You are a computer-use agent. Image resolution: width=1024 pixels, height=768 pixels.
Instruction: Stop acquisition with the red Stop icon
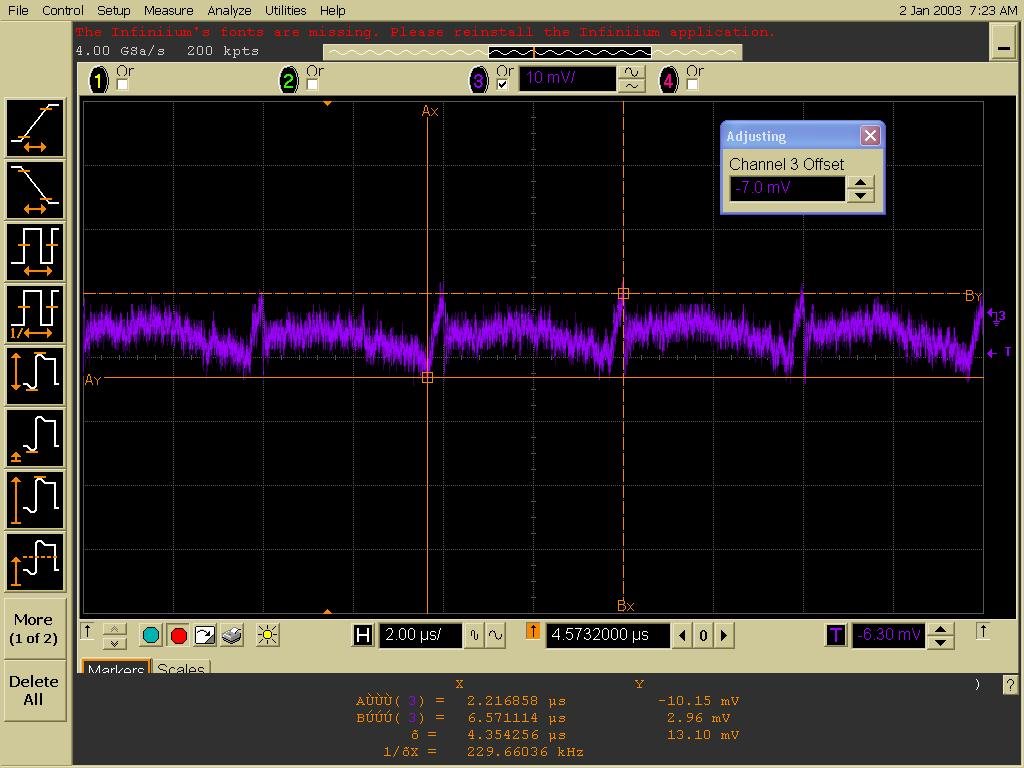178,634
